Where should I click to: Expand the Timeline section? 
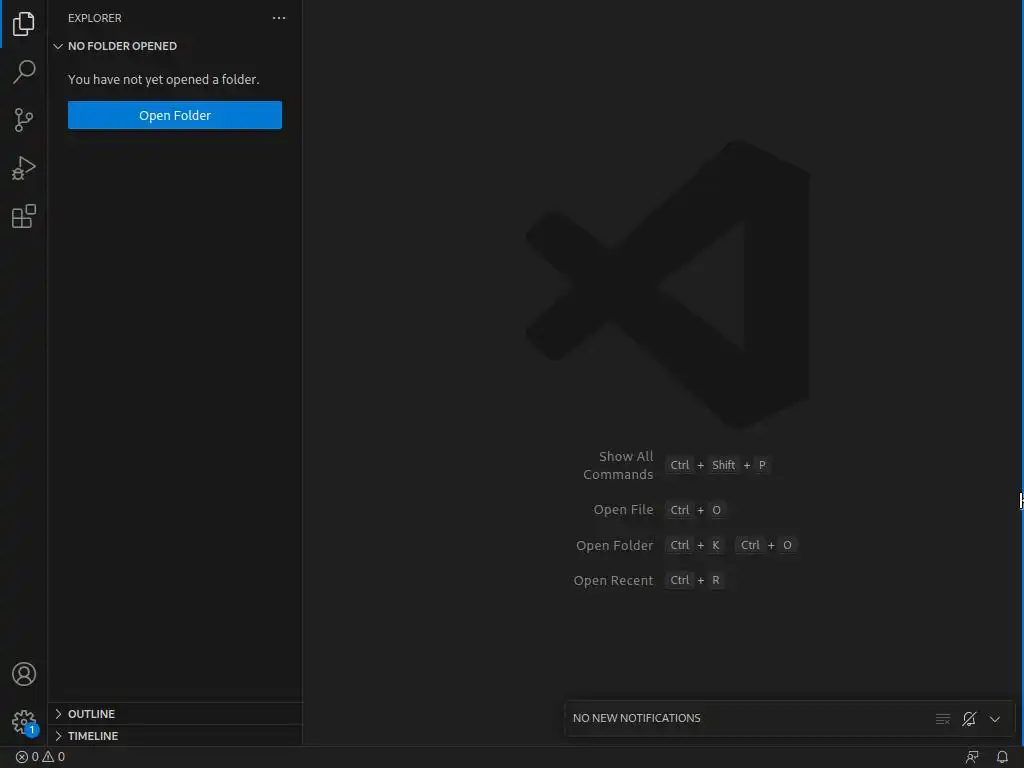175,736
